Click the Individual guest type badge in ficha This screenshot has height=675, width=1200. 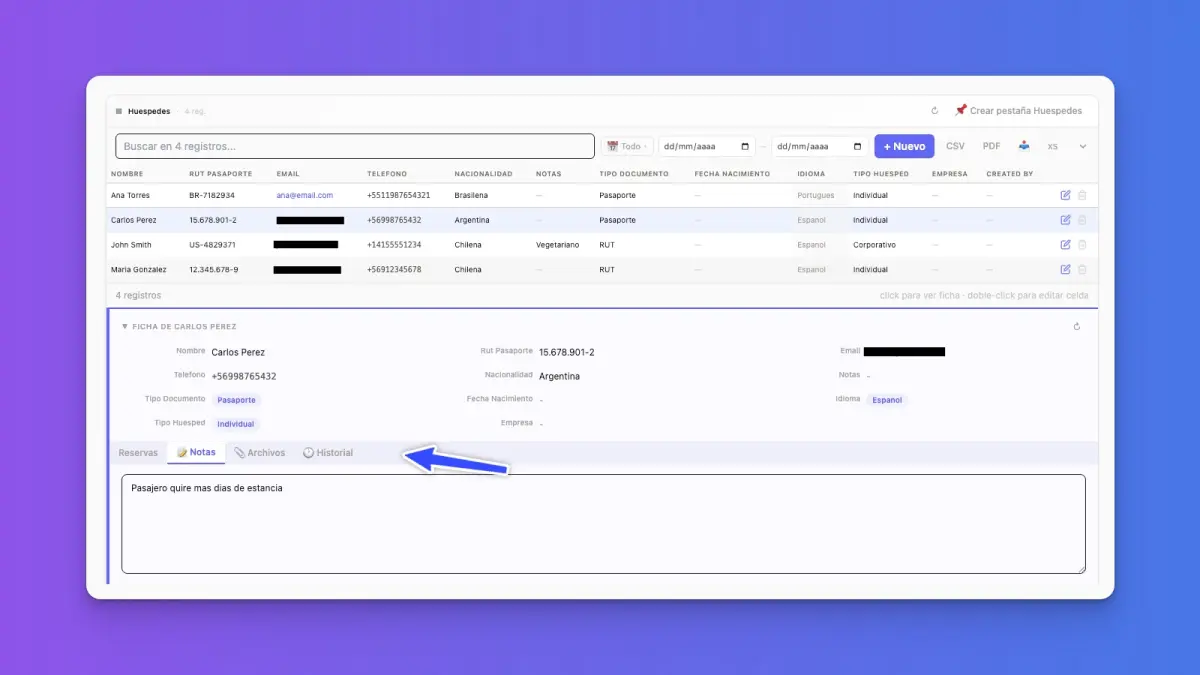coord(236,424)
